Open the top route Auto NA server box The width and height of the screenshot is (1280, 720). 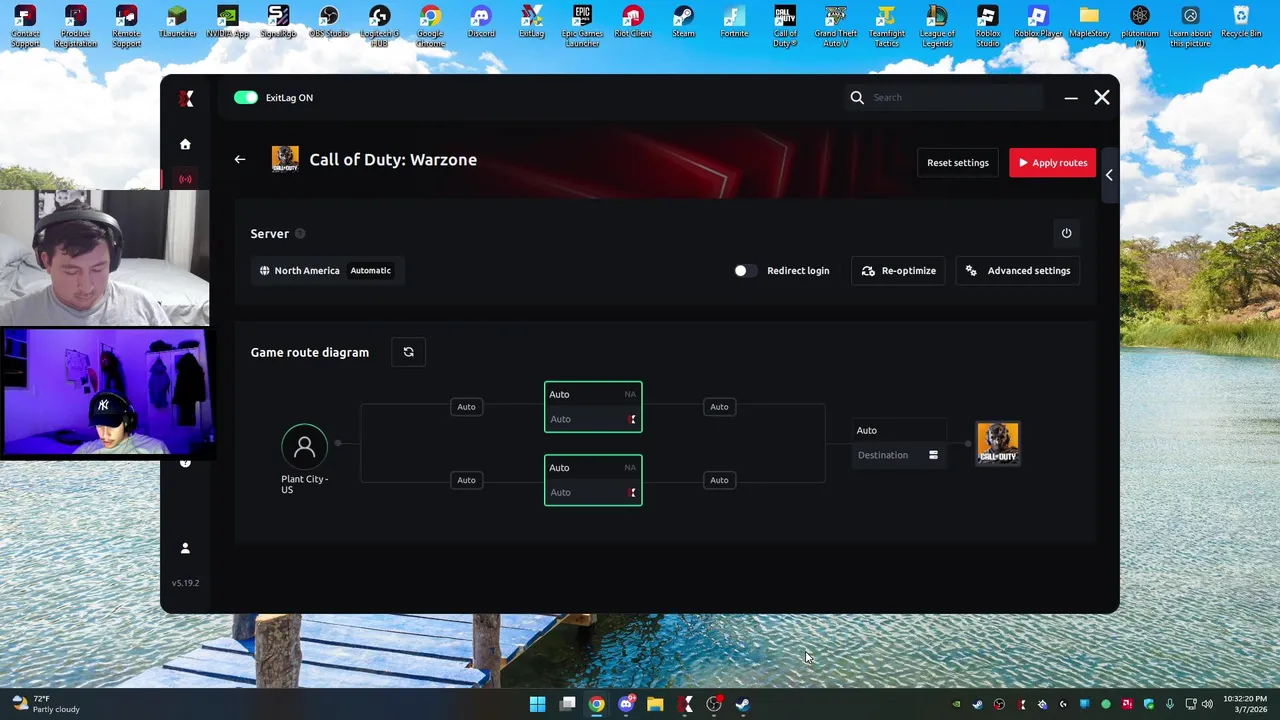click(x=593, y=407)
